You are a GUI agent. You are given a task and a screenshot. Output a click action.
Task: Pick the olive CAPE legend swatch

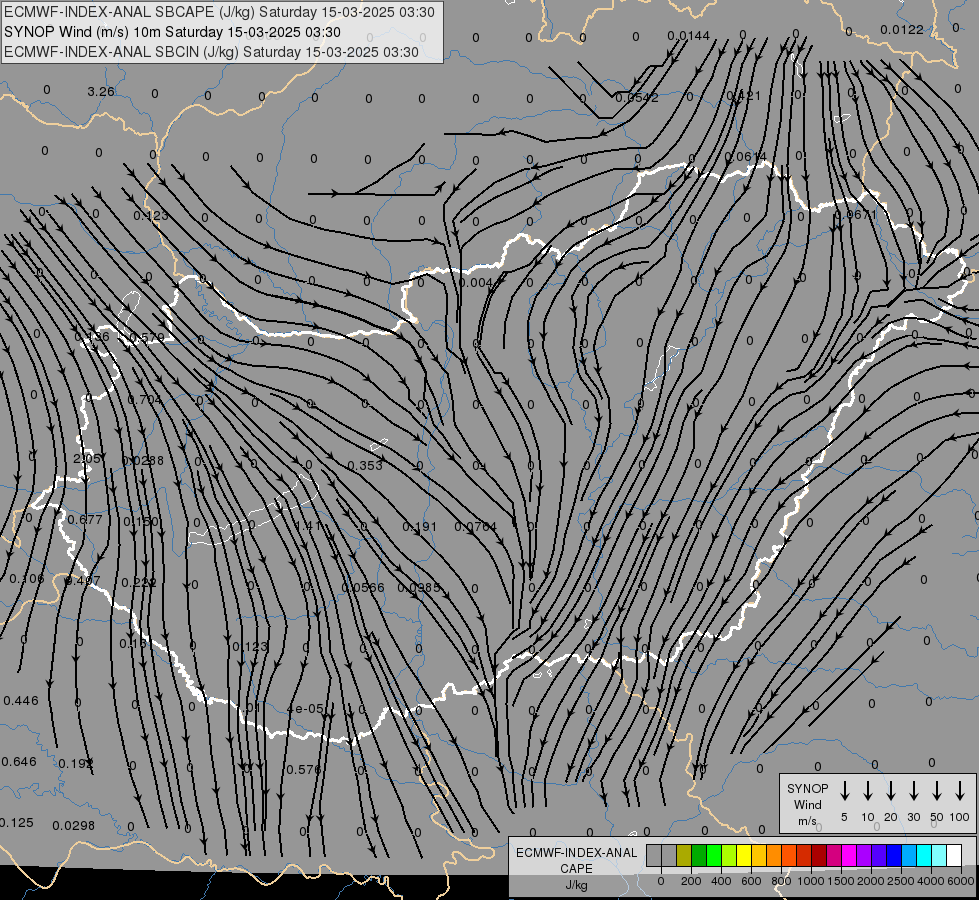tap(684, 855)
